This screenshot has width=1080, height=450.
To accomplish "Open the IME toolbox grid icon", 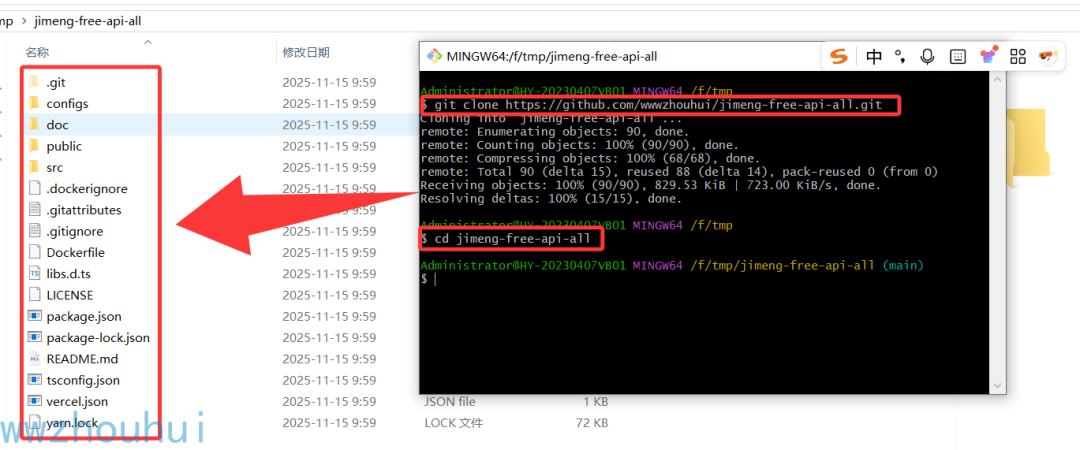I will 1018,57.
